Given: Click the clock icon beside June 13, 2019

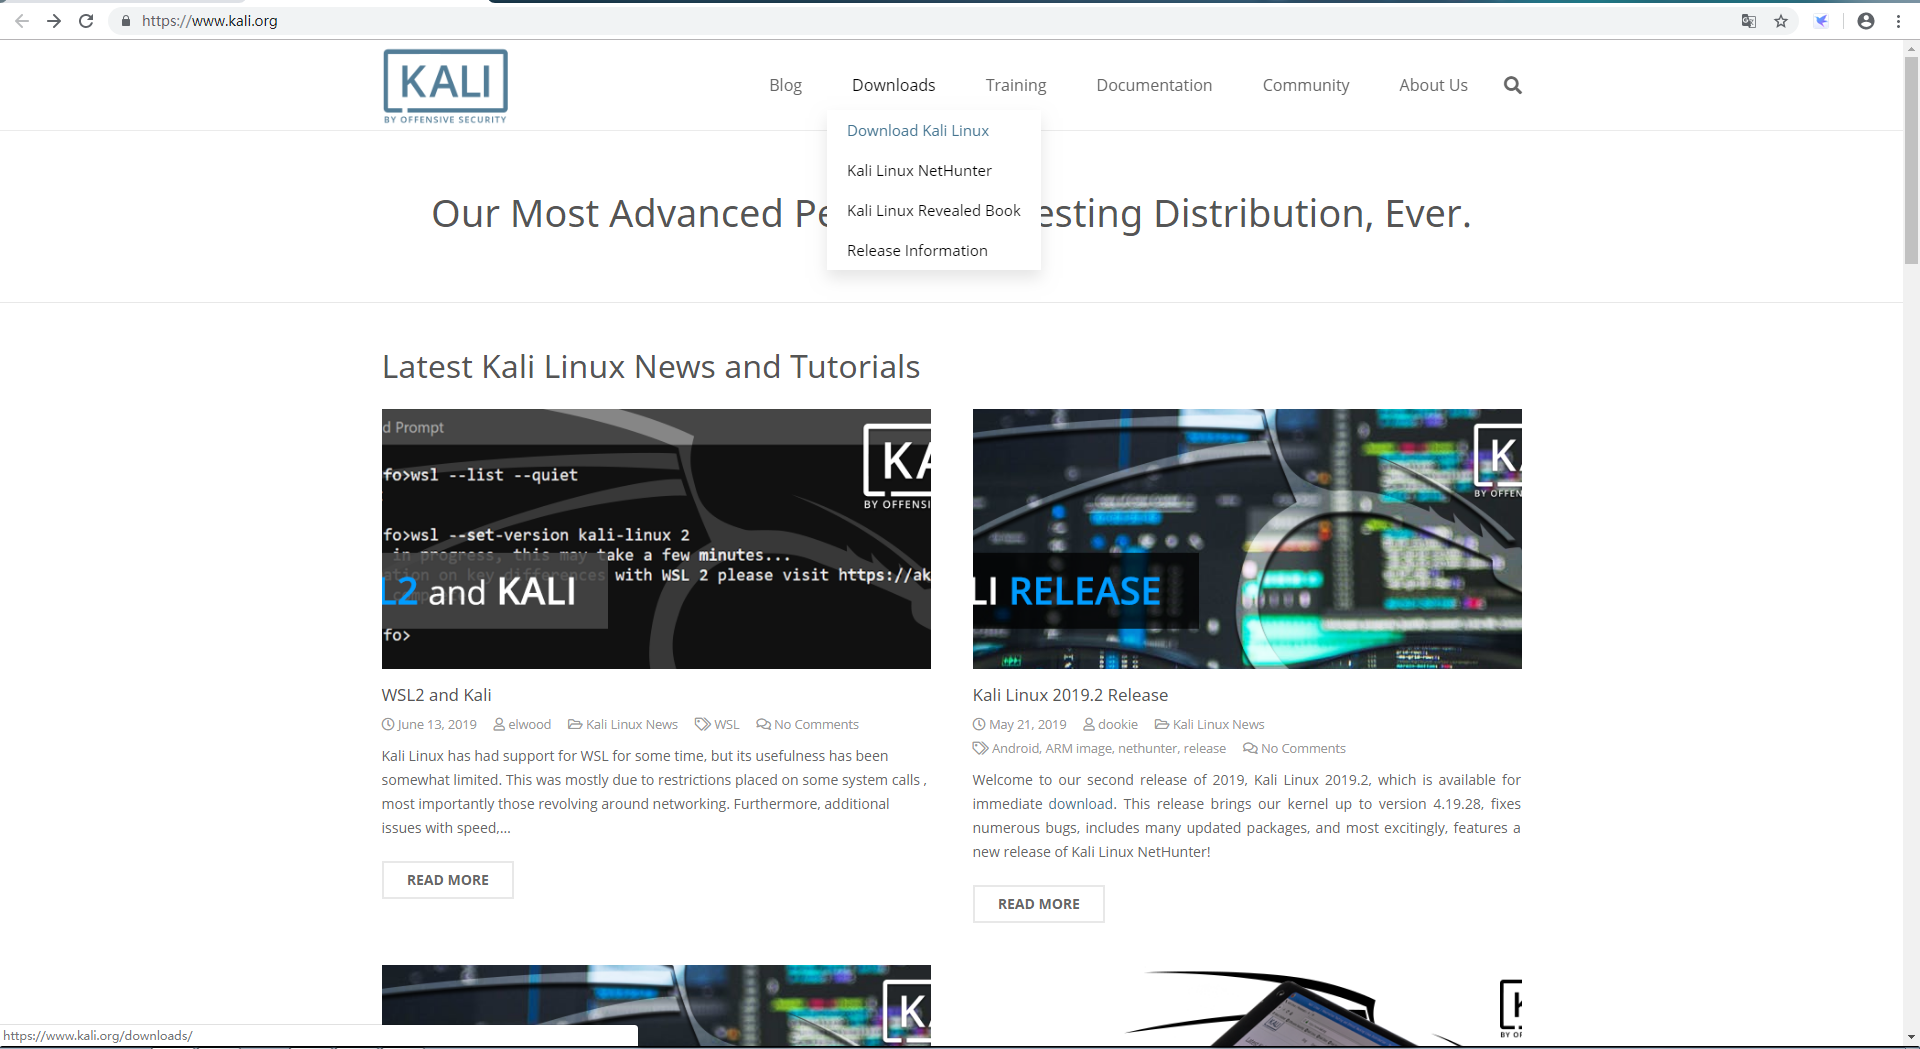Looking at the screenshot, I should click(387, 724).
